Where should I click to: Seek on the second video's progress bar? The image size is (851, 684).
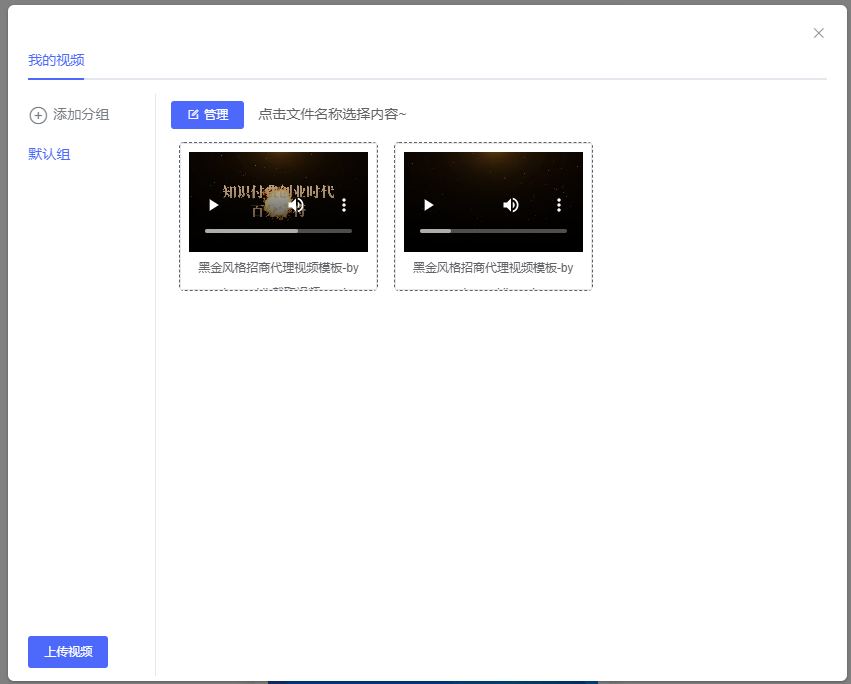(x=493, y=230)
